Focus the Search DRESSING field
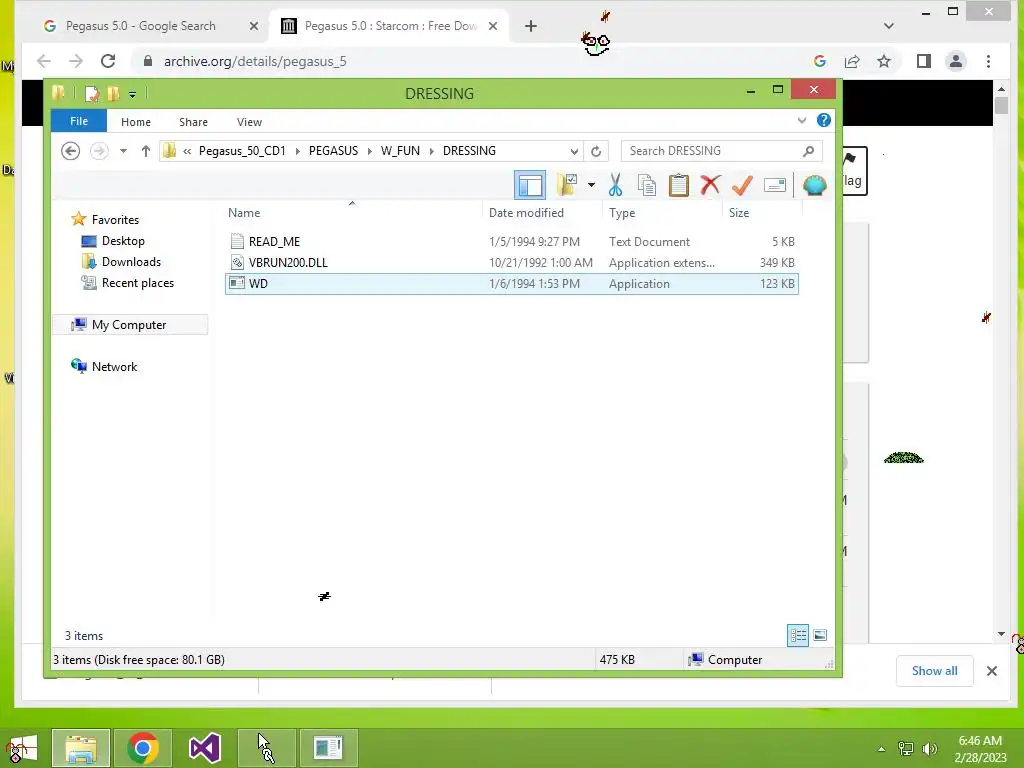Screen dimensions: 1024x768 coord(722,151)
